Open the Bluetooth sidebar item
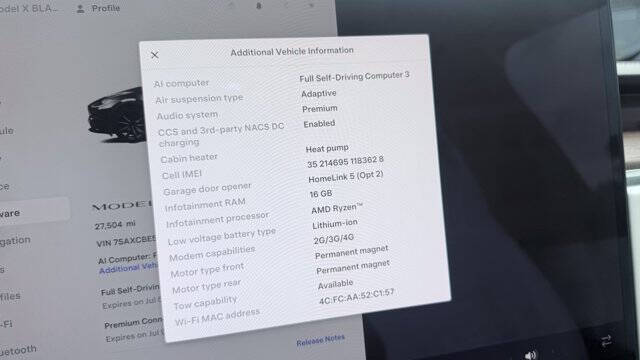The image size is (640, 360). (x=18, y=351)
